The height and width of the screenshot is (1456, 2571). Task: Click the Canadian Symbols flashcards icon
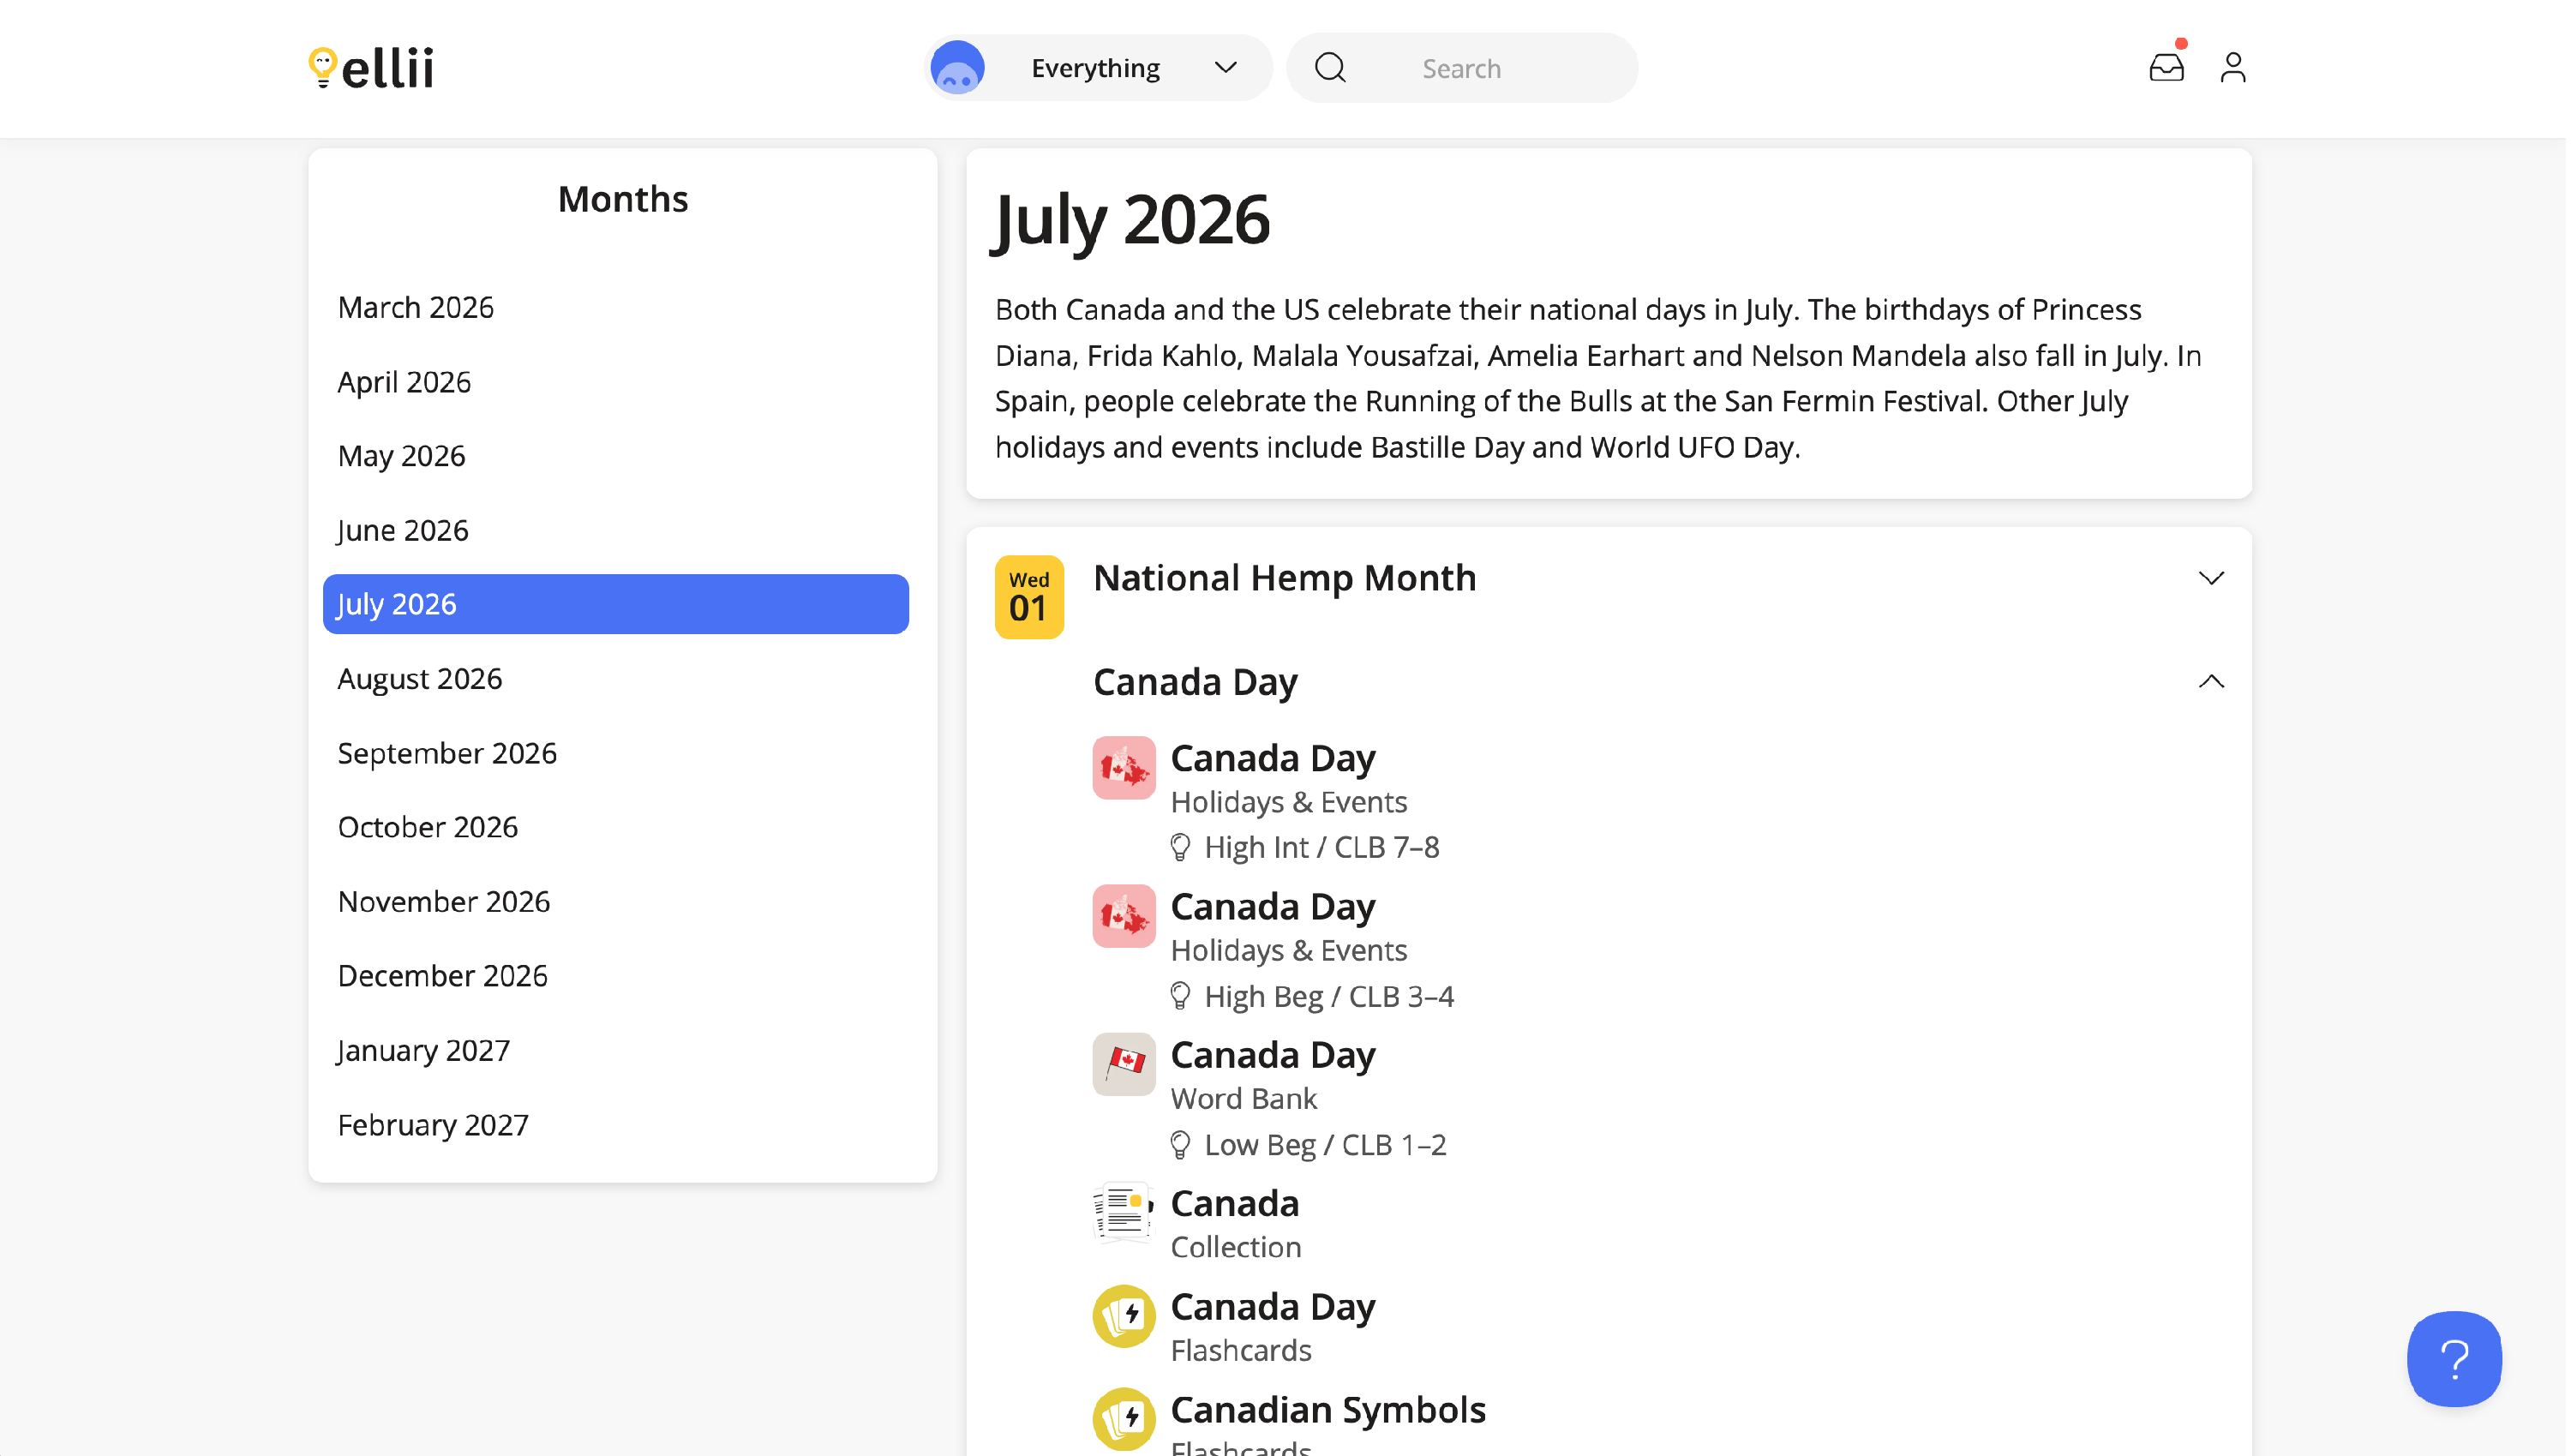pos(1125,1420)
